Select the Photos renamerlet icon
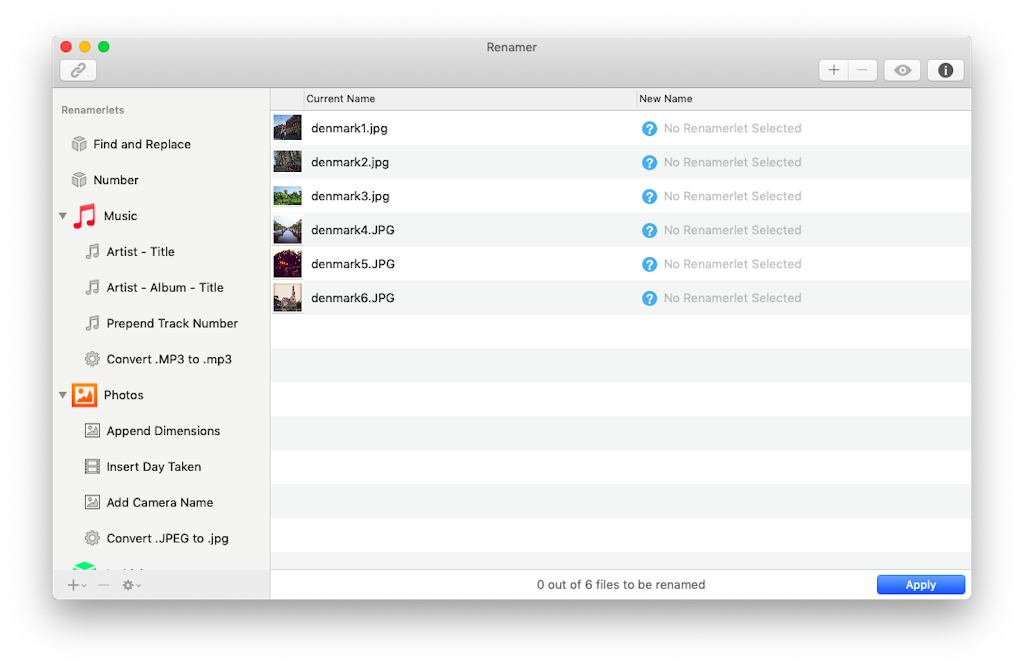The height and width of the screenshot is (669, 1024). (x=84, y=395)
